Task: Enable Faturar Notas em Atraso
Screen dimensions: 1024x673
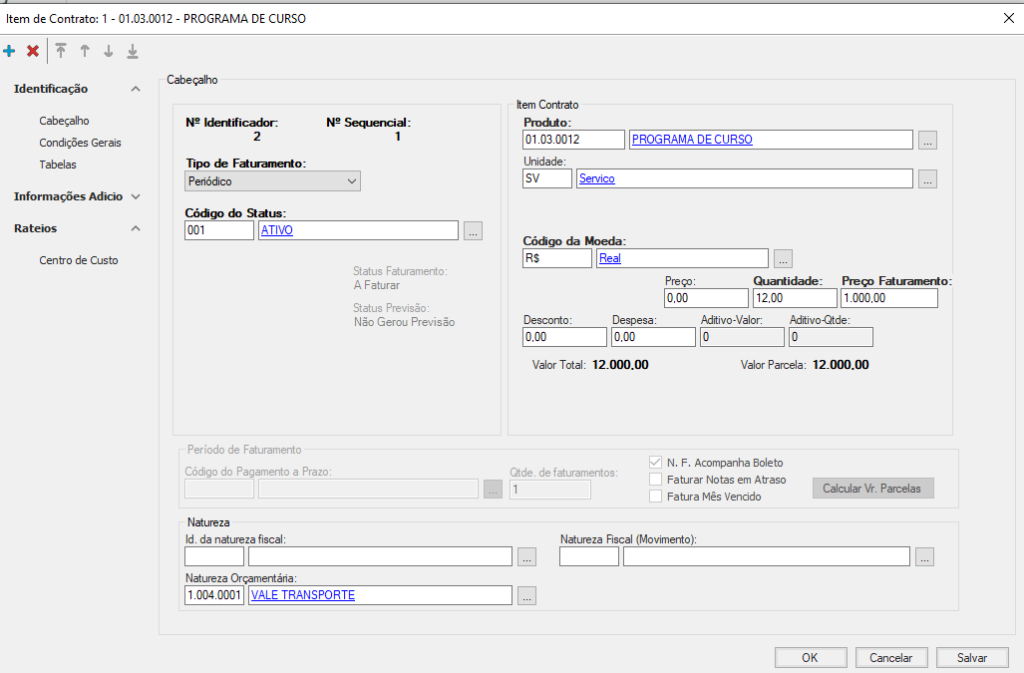Action: 656,480
